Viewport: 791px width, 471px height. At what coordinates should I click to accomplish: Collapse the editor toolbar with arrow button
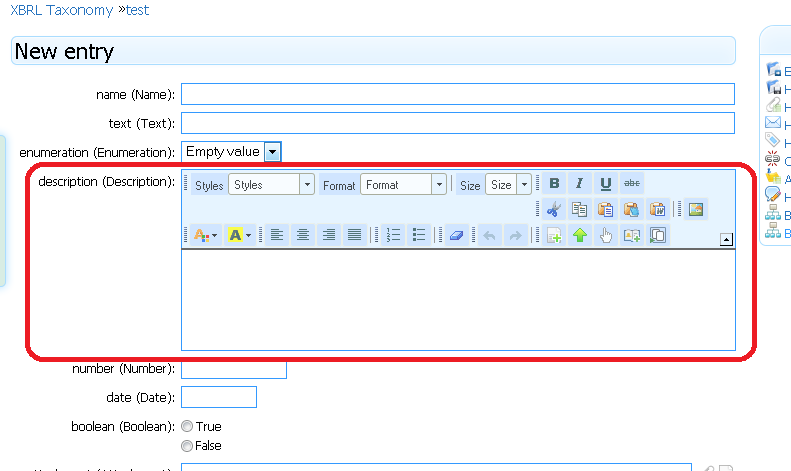(726, 240)
